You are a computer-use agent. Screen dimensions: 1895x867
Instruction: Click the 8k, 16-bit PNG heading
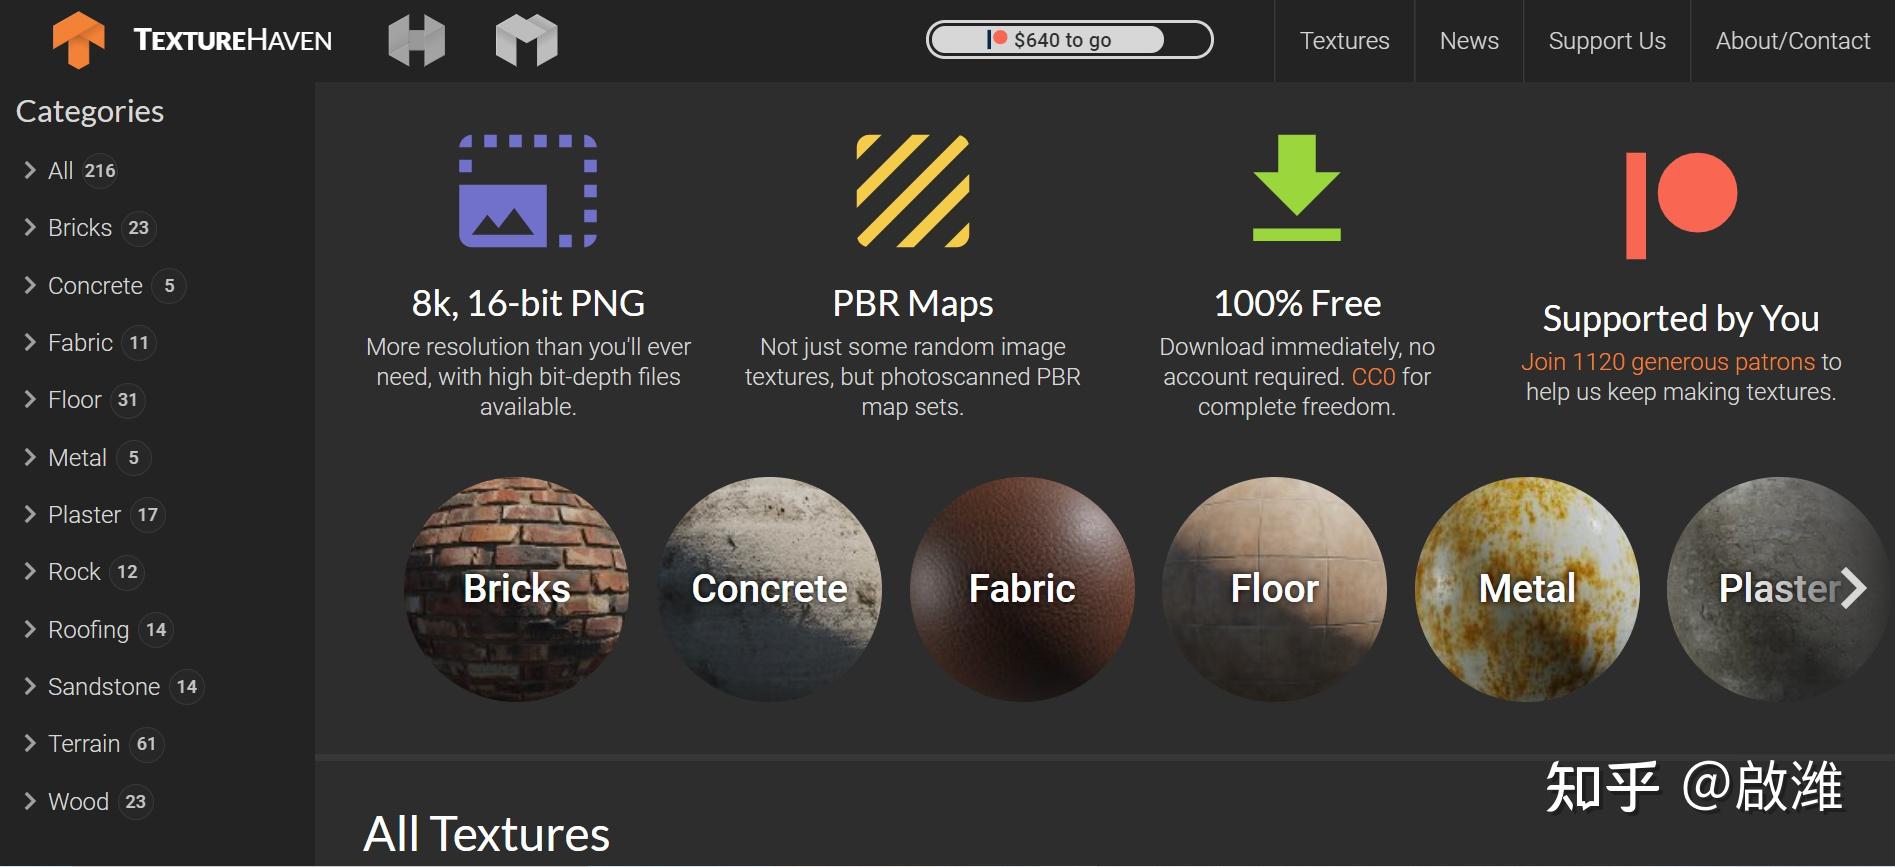pyautogui.click(x=528, y=303)
